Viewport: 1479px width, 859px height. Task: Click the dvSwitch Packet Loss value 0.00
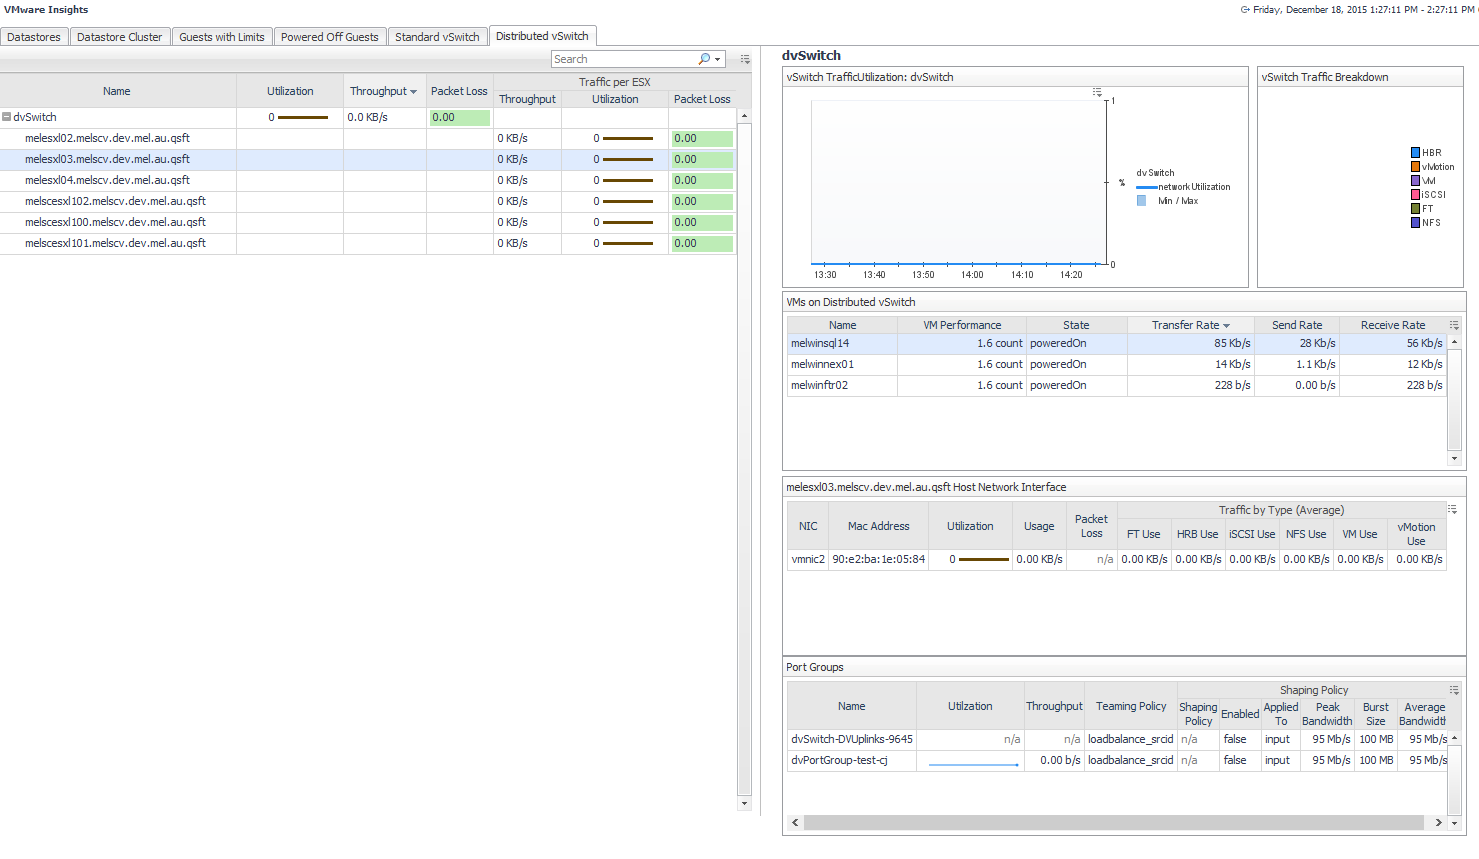(x=460, y=117)
